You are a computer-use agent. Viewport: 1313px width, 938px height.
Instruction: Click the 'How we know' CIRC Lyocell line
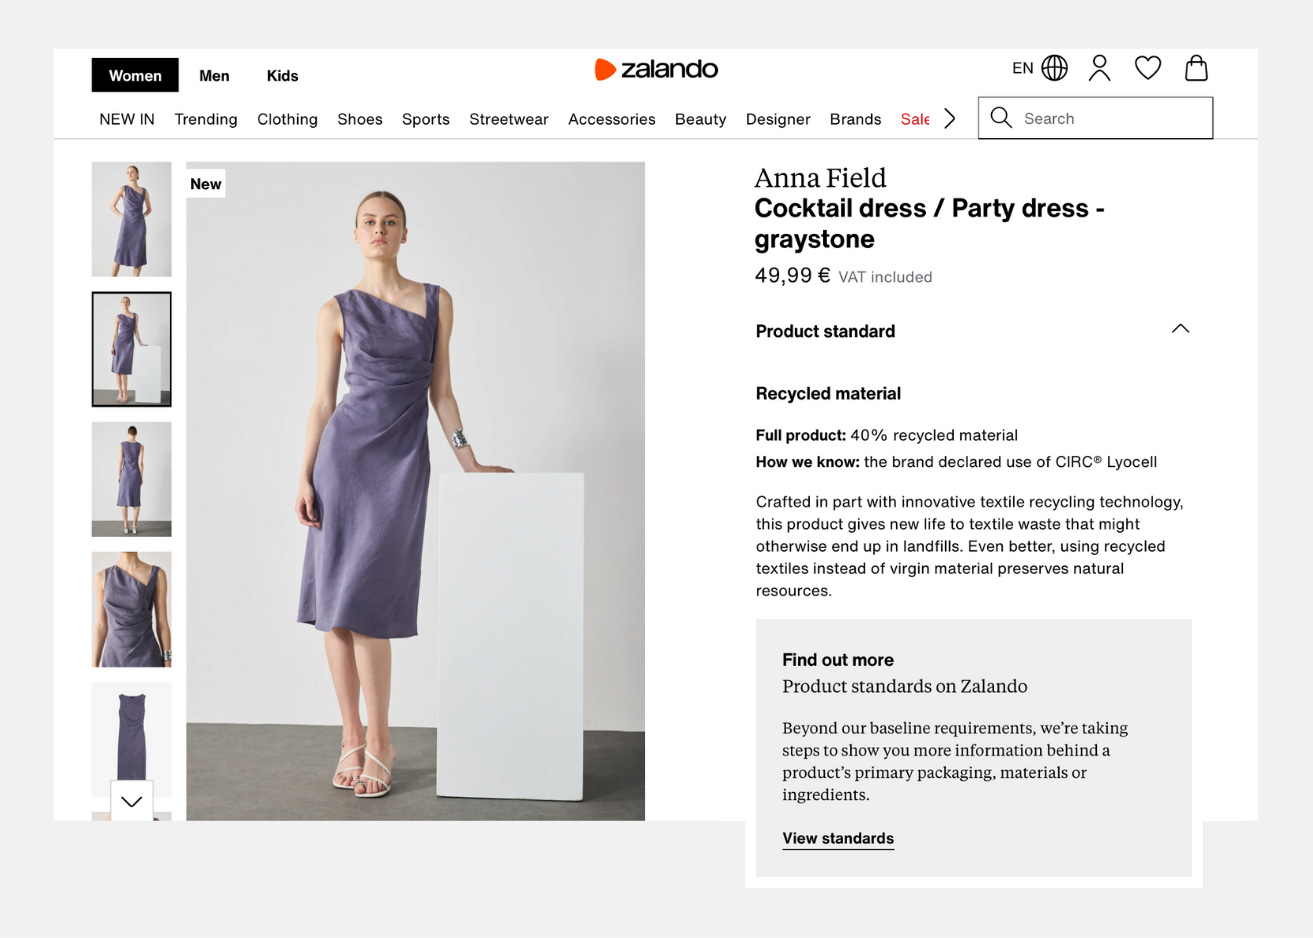pos(956,462)
